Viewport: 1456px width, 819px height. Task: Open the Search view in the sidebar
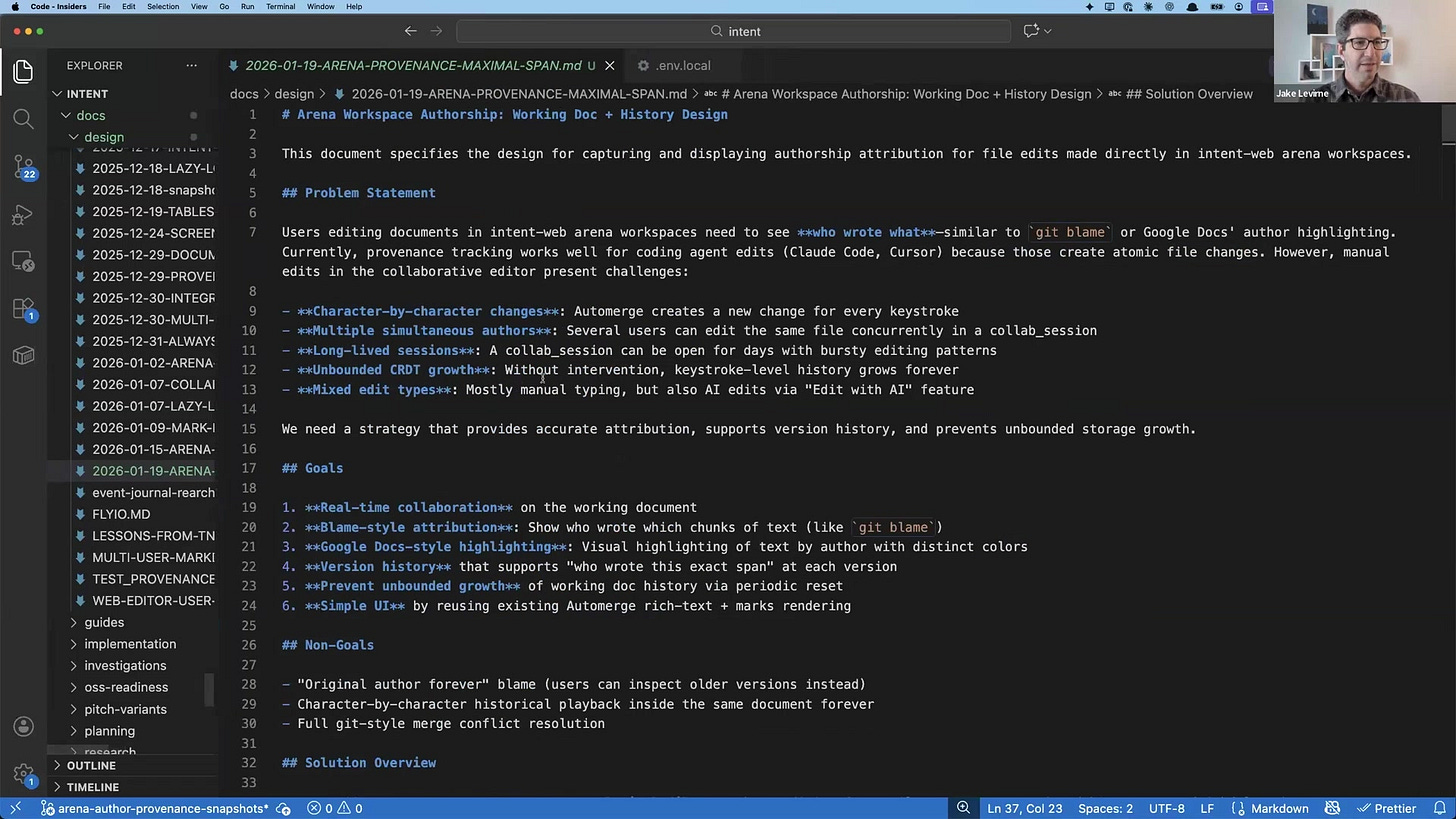click(23, 117)
